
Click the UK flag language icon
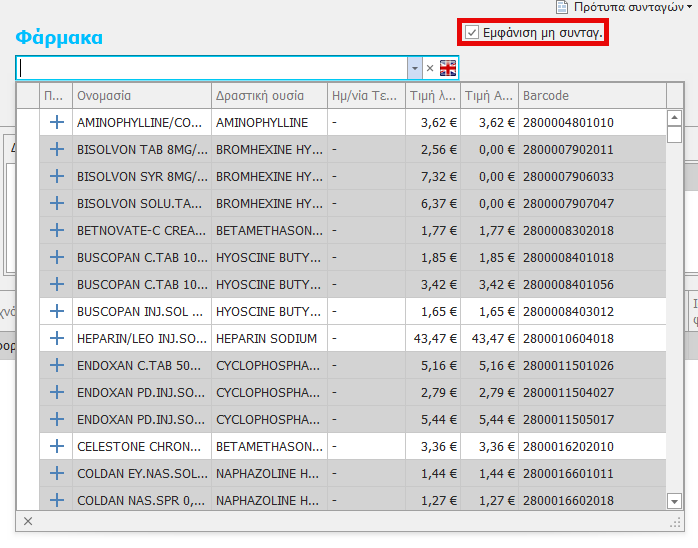[x=448, y=68]
